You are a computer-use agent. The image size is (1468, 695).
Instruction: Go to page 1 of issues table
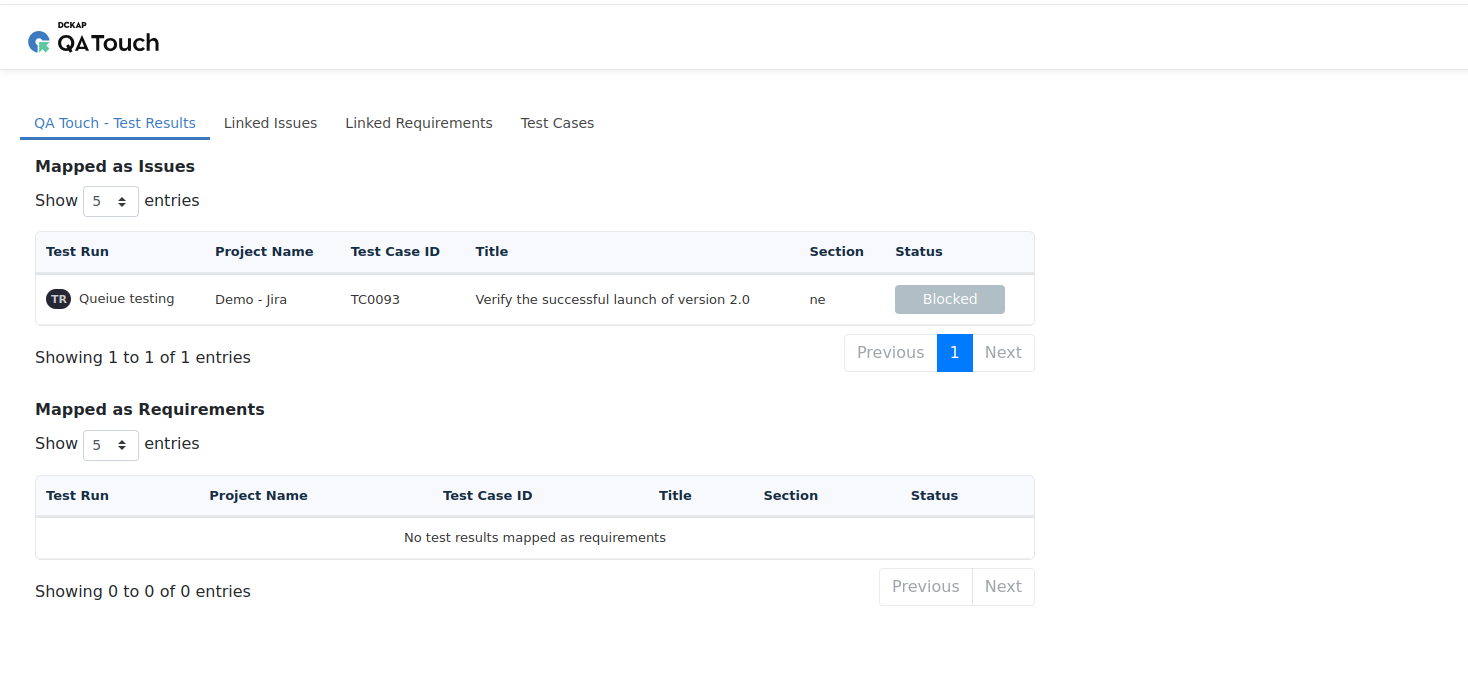pos(954,353)
